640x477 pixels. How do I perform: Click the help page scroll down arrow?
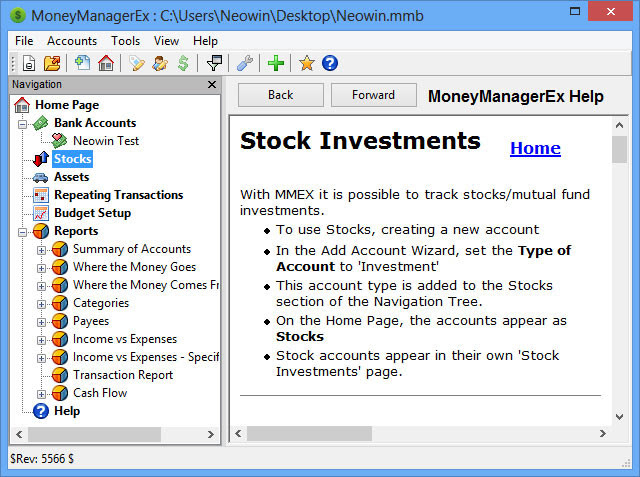(x=619, y=417)
